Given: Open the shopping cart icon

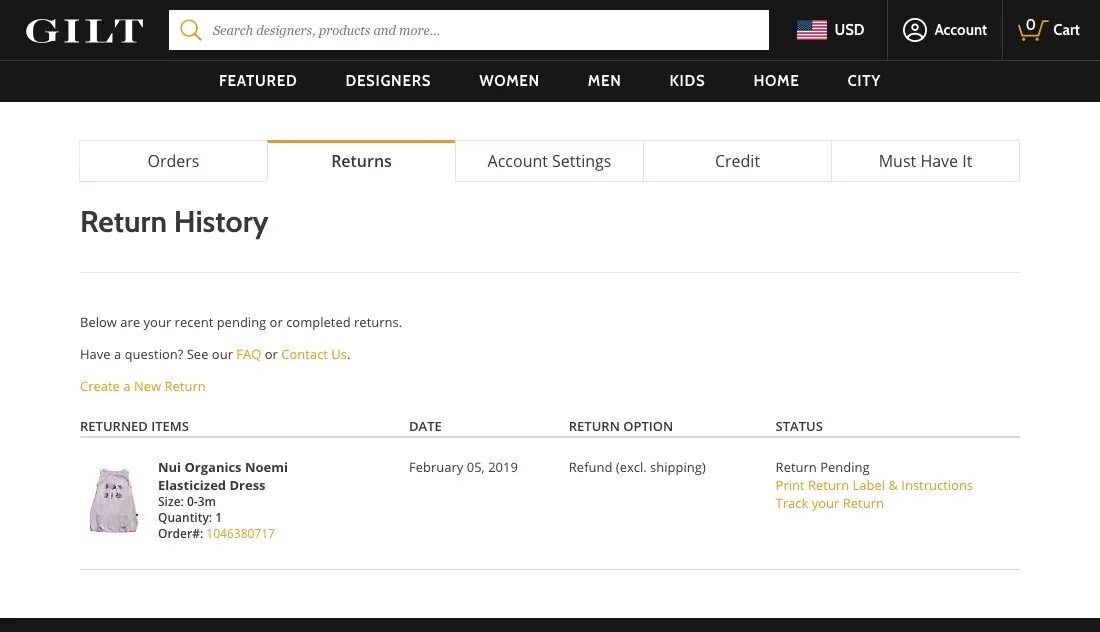Looking at the screenshot, I should [1031, 30].
